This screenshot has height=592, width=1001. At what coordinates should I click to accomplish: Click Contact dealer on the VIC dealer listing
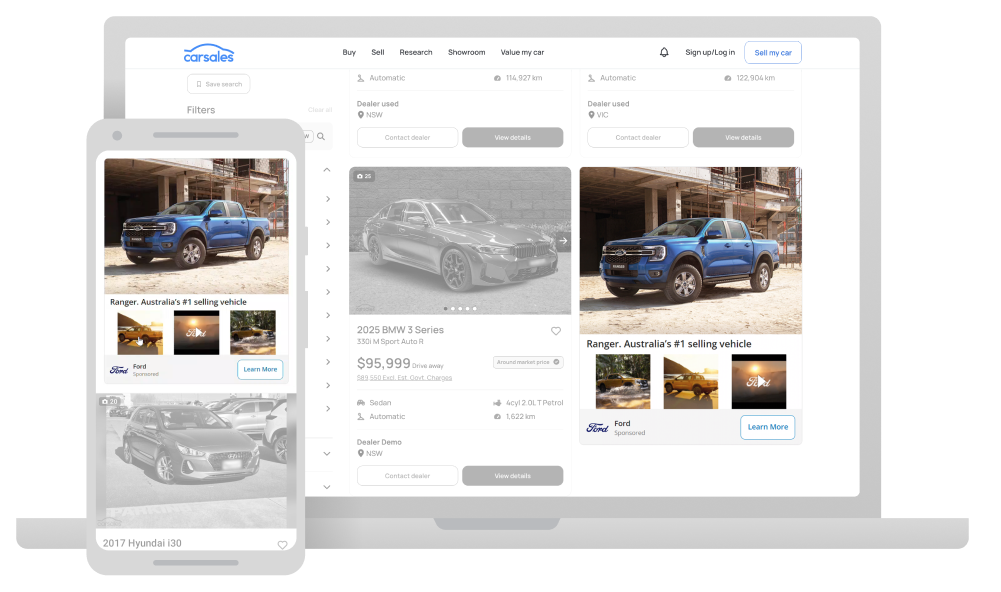click(638, 137)
